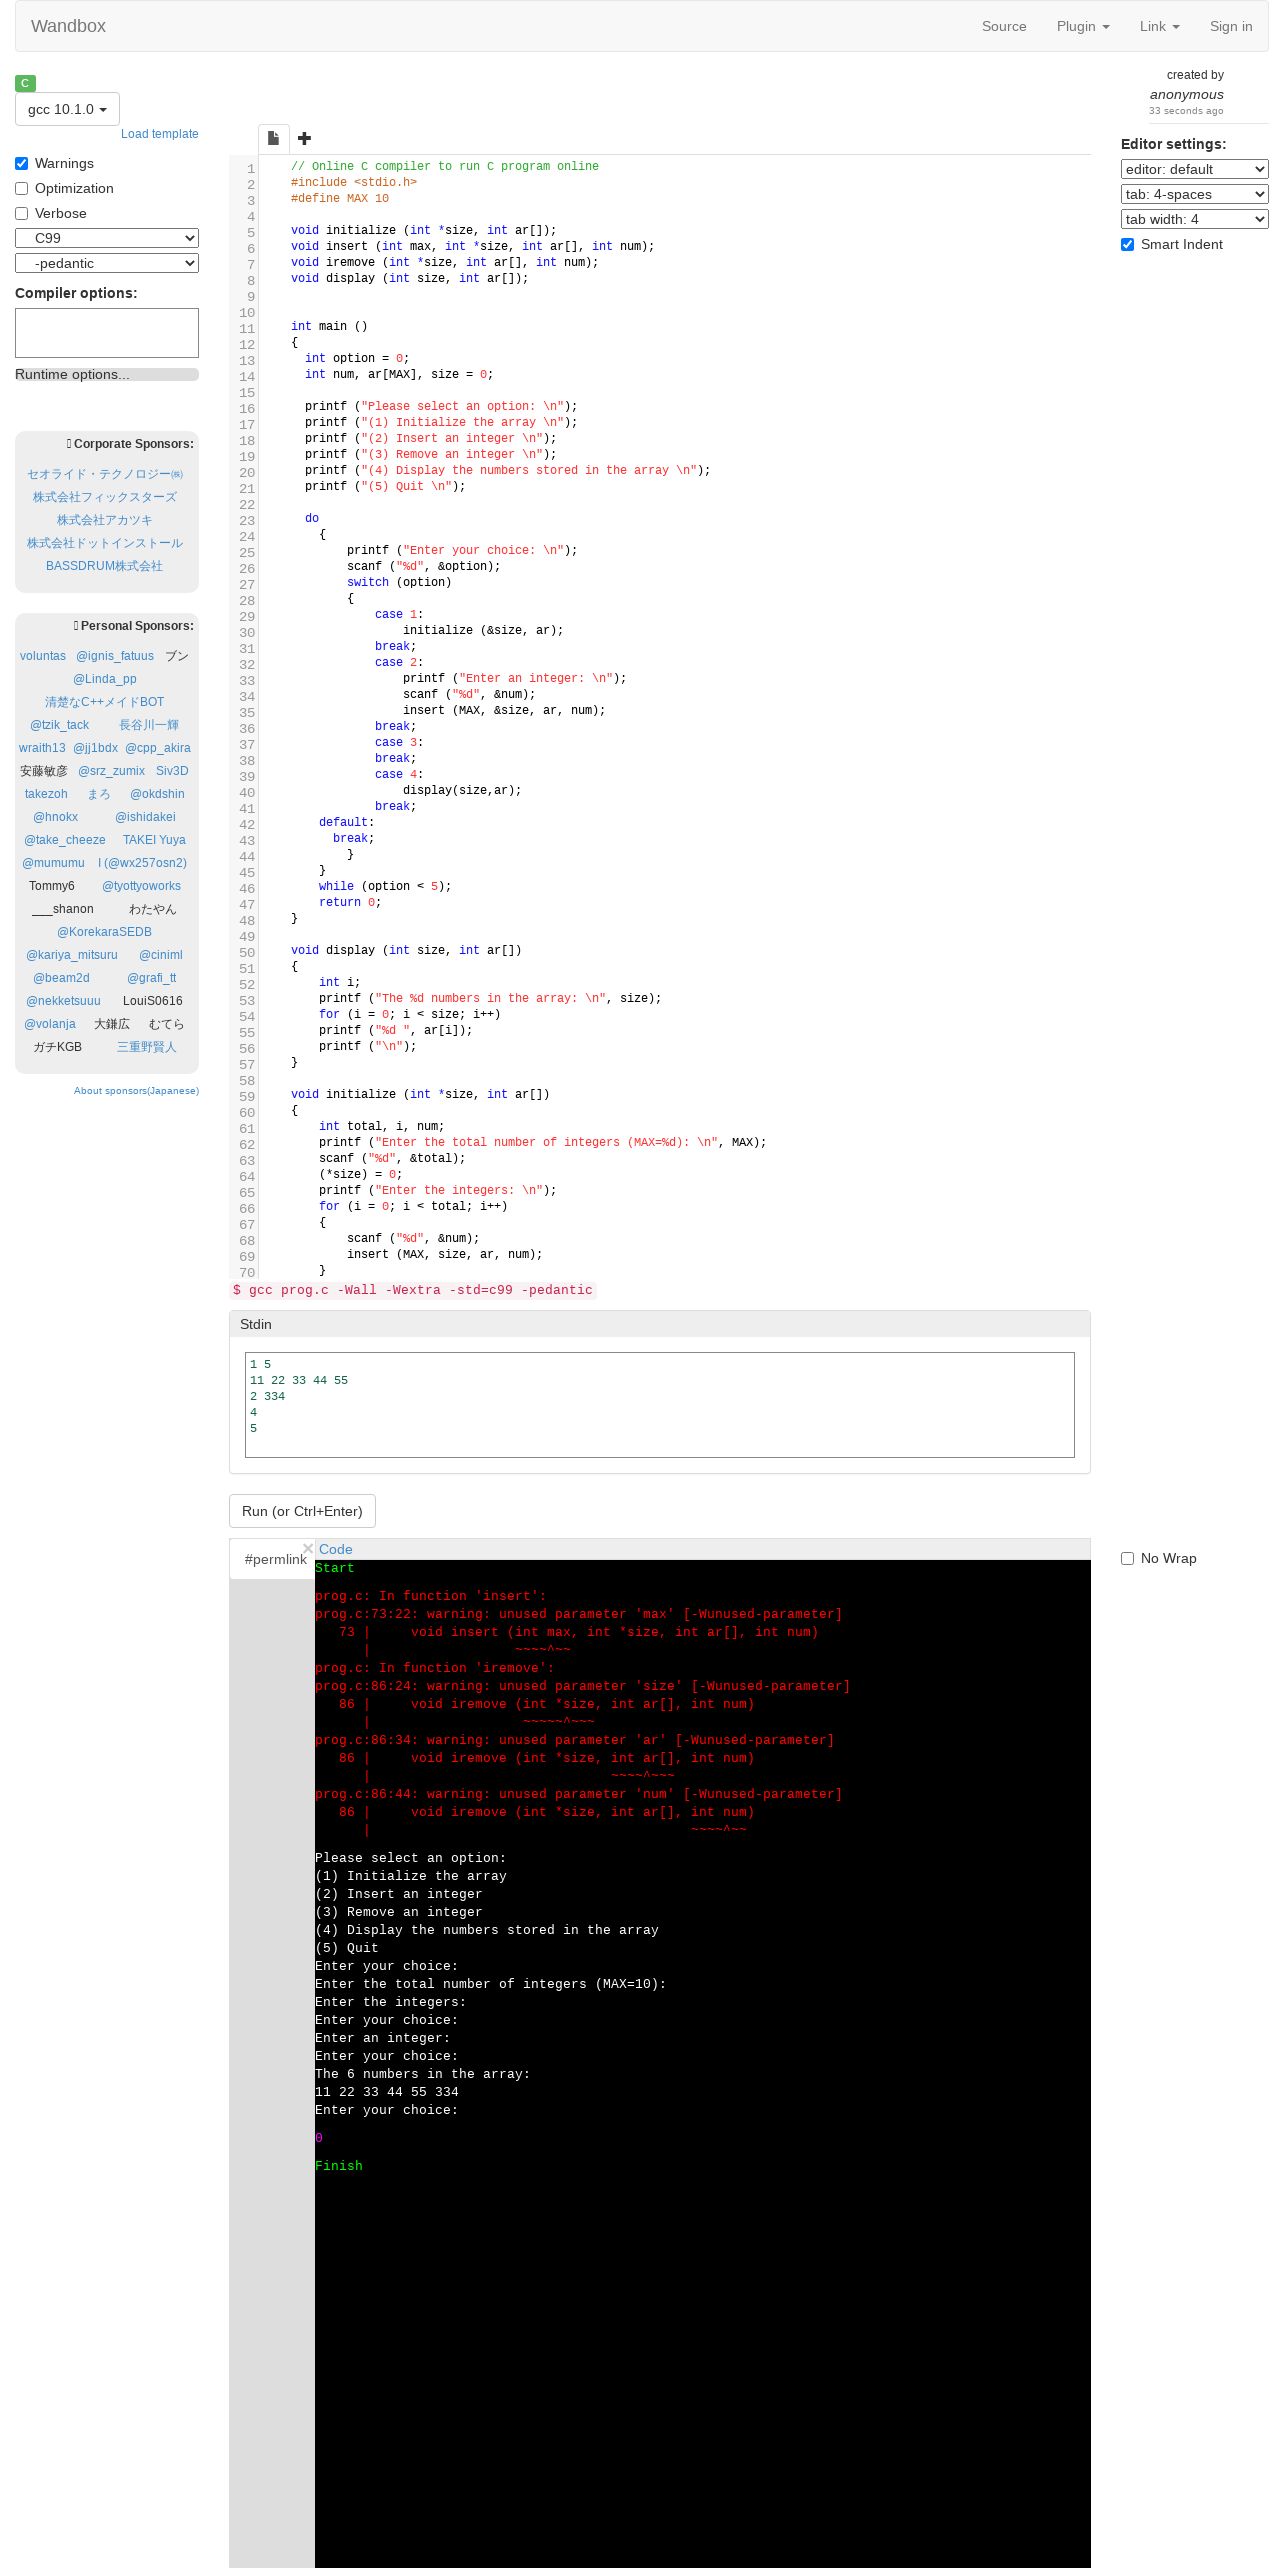Open the editor: default dropdown

(x=1194, y=169)
